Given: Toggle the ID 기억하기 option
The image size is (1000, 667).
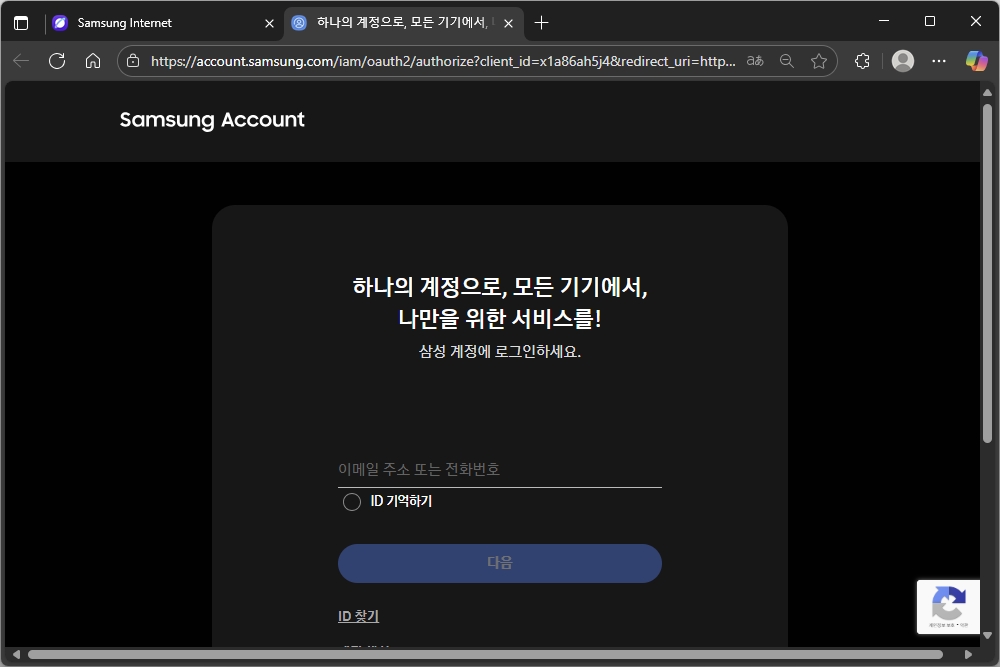Looking at the screenshot, I should [351, 502].
